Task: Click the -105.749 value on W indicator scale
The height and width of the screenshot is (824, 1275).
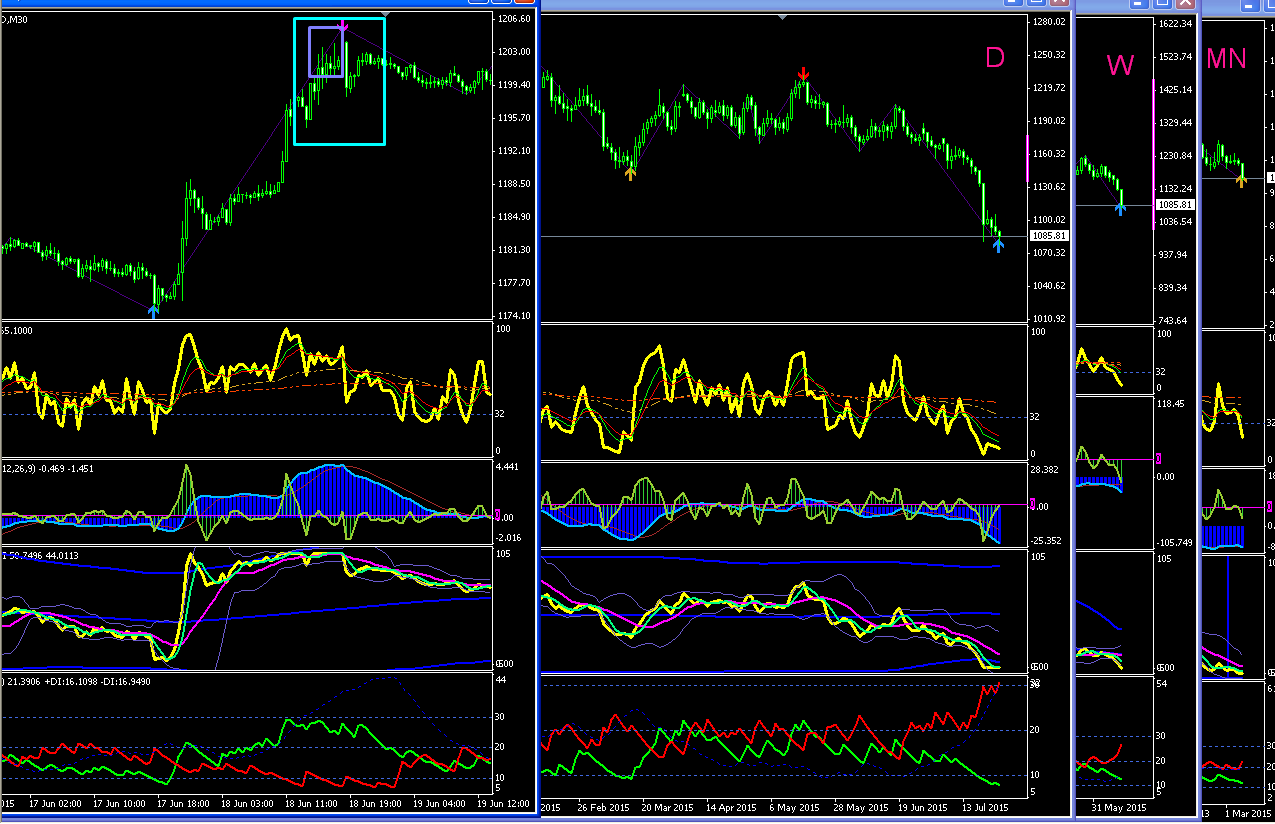Action: [1175, 543]
